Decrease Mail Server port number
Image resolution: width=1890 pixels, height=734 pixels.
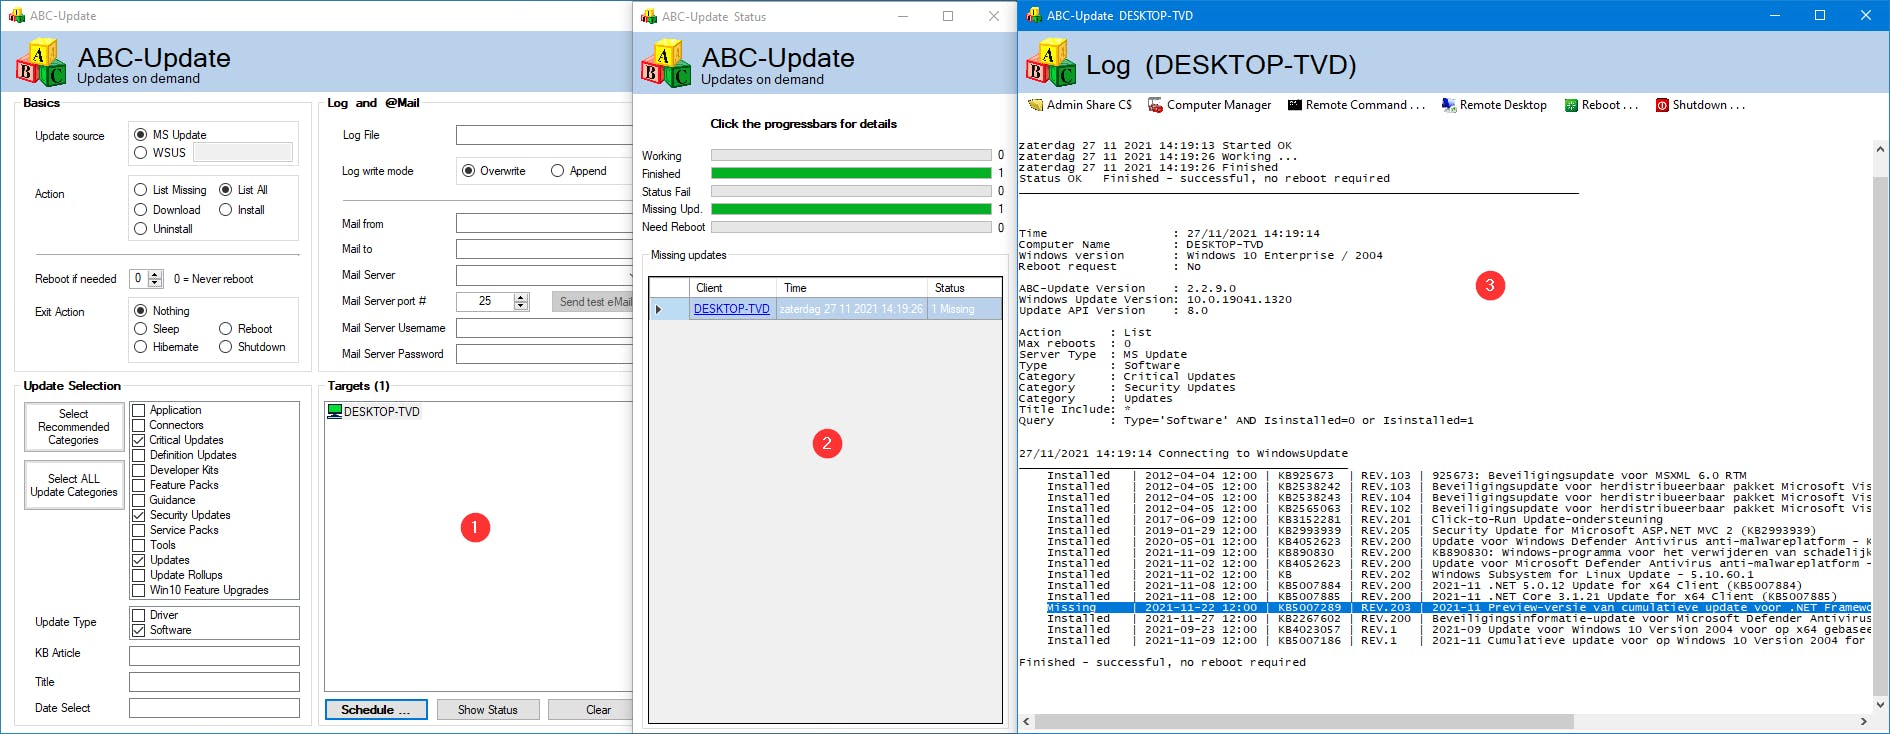click(520, 305)
